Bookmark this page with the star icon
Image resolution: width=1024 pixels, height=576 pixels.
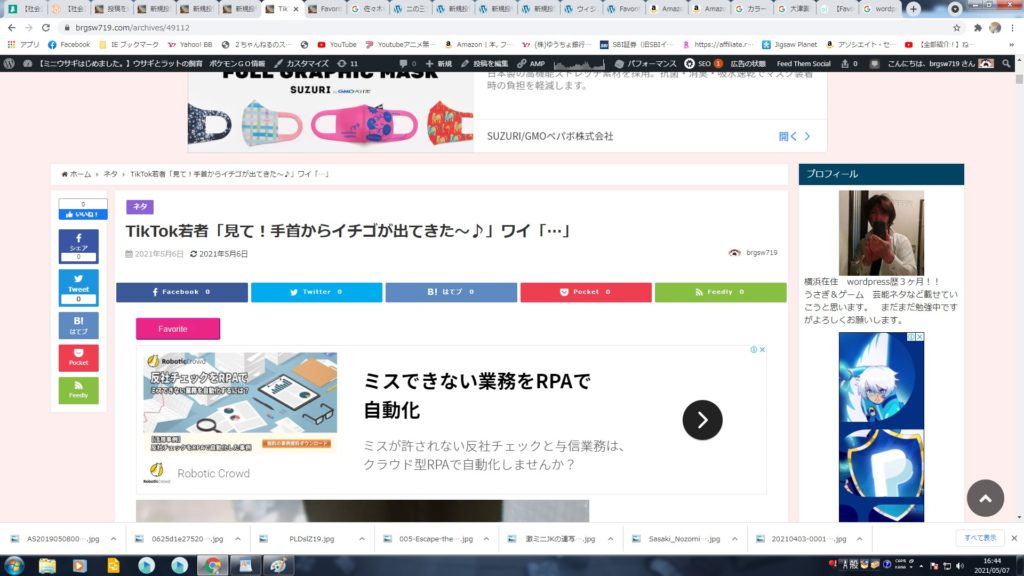957,28
